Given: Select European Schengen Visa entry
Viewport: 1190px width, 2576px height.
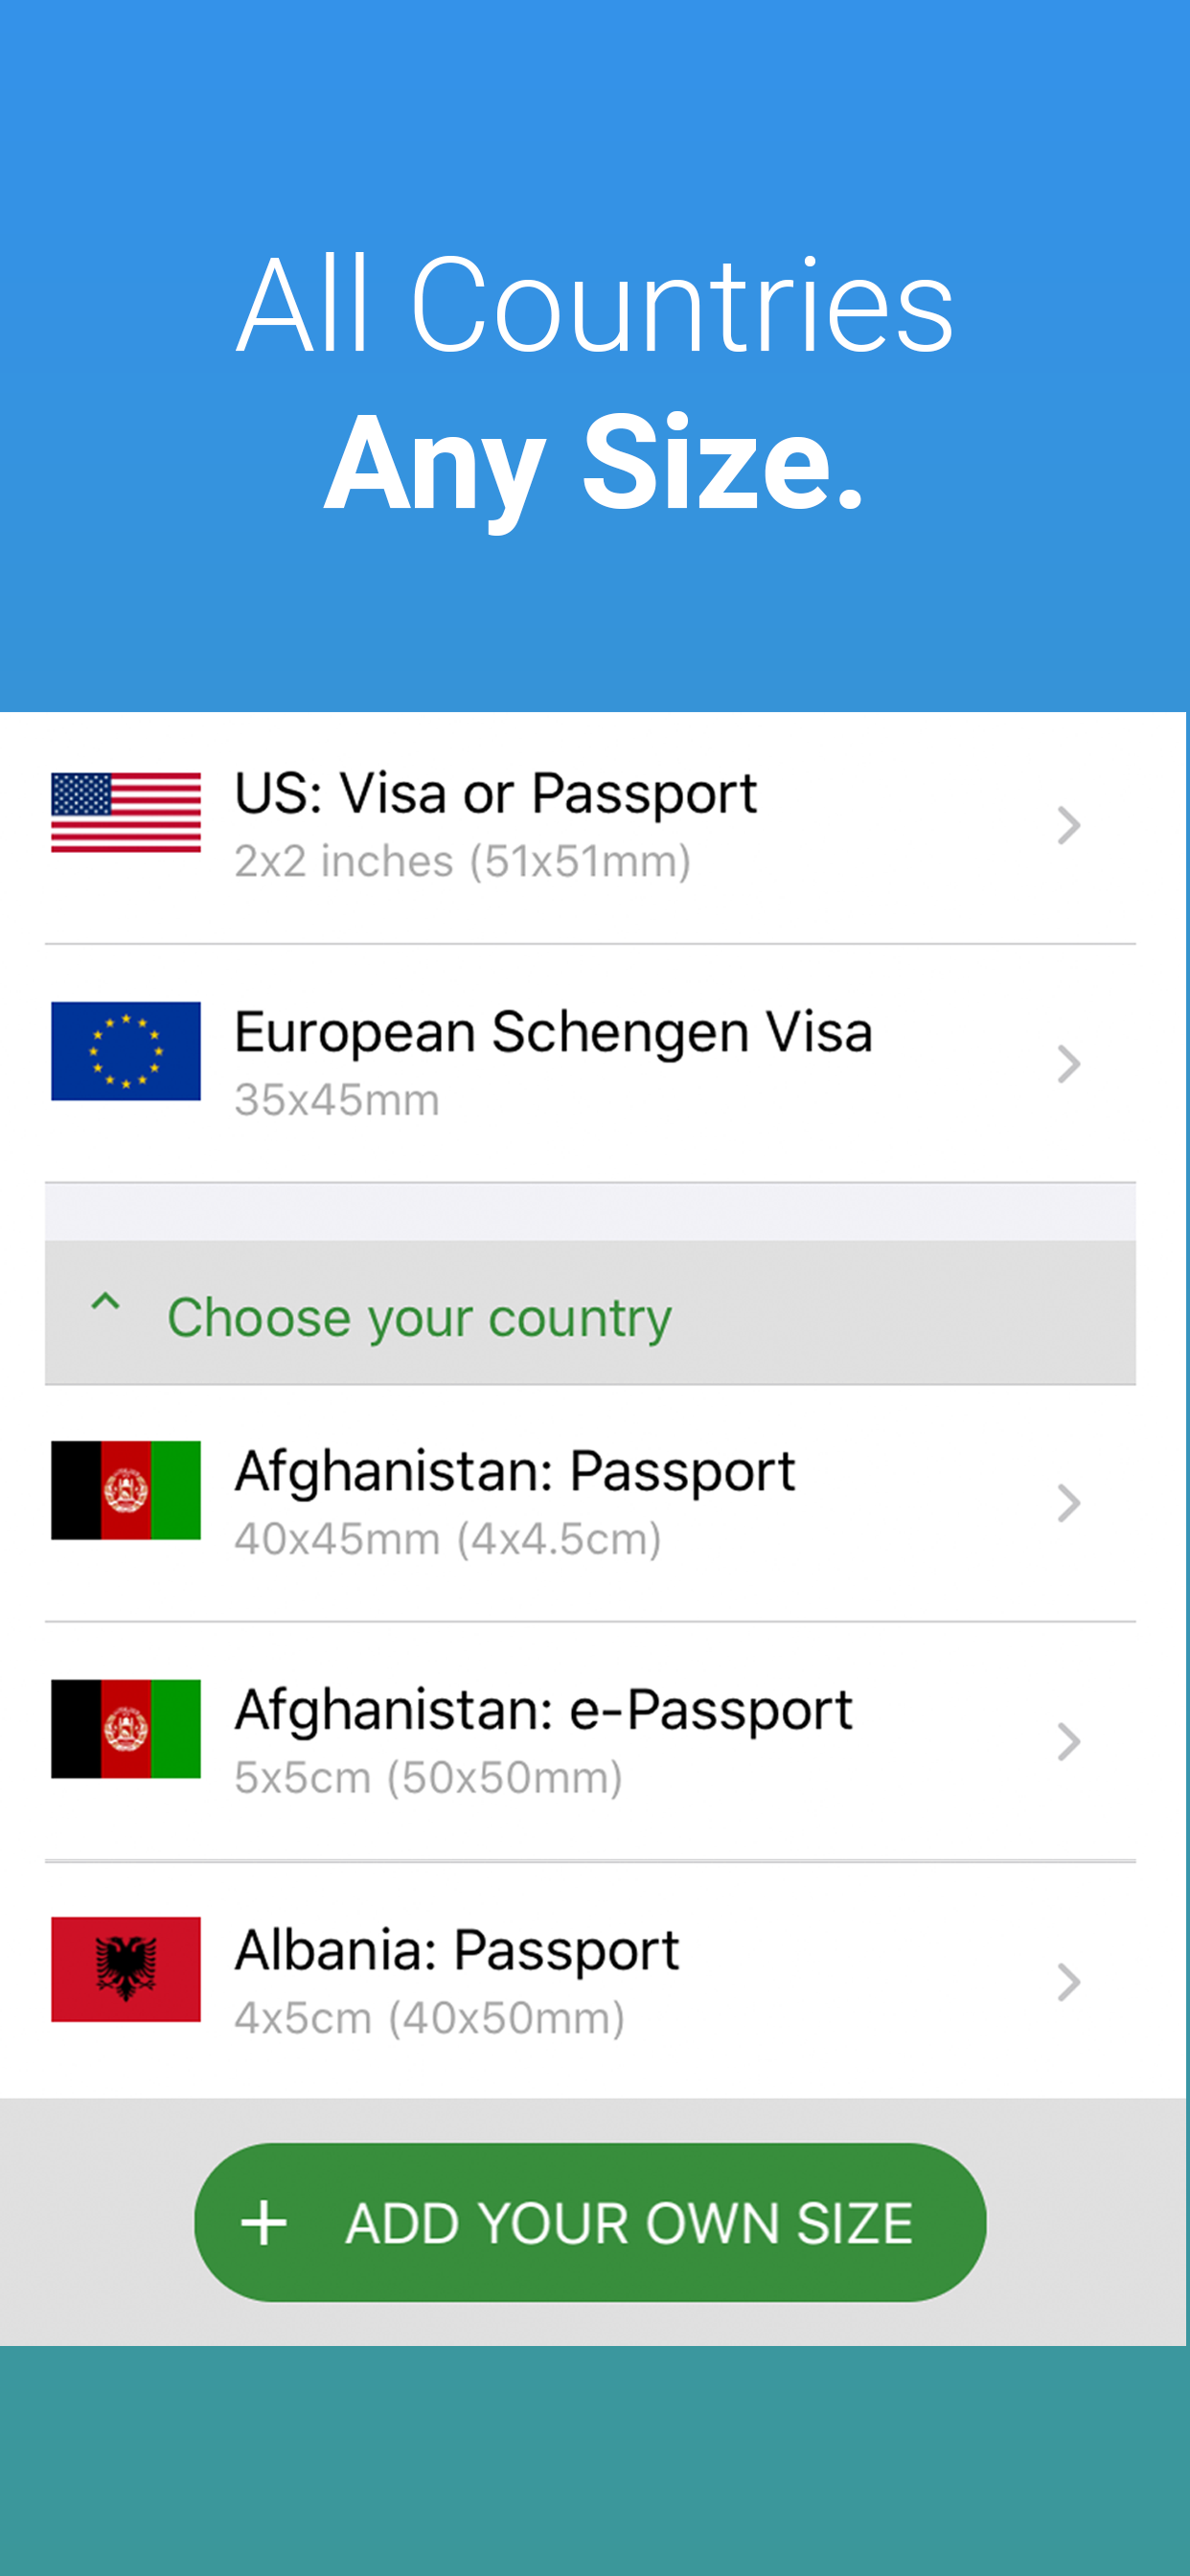Looking at the screenshot, I should pos(553,1032).
